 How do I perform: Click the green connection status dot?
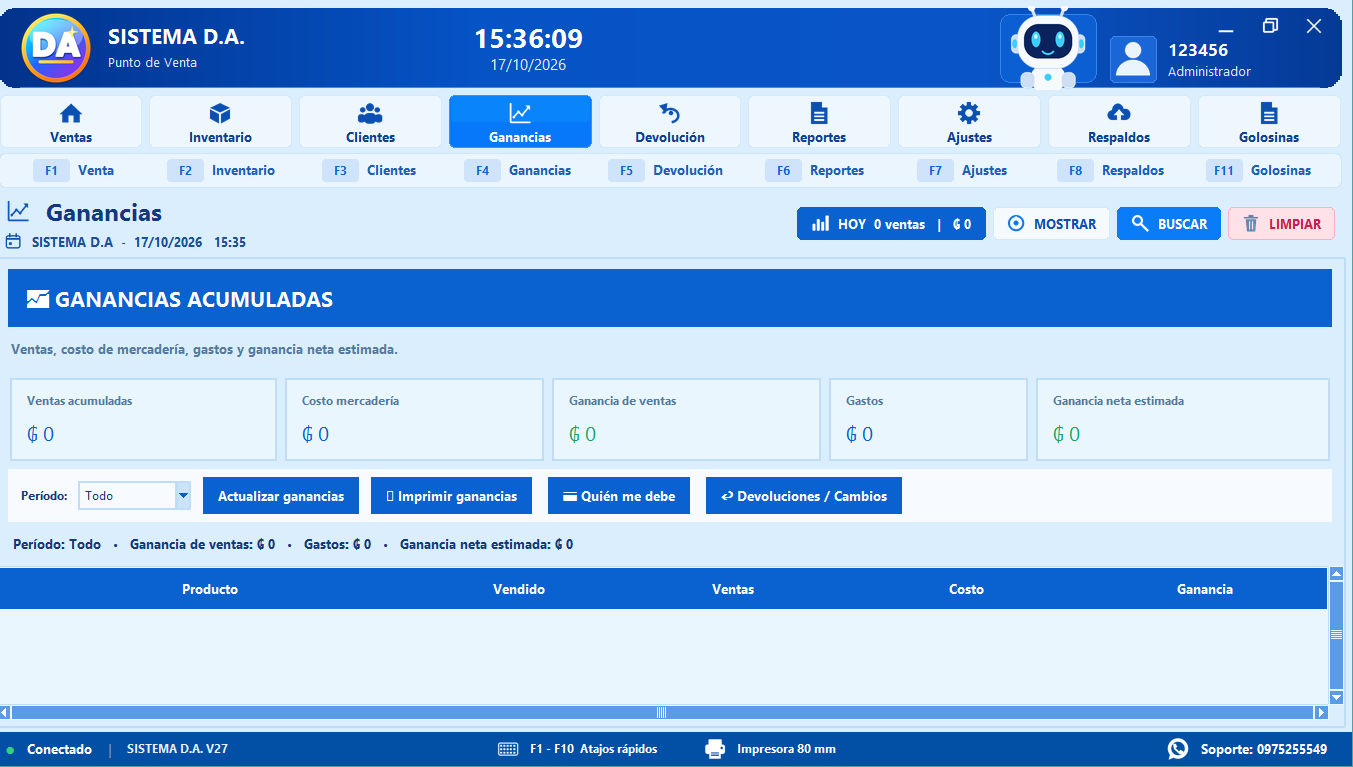pos(10,750)
